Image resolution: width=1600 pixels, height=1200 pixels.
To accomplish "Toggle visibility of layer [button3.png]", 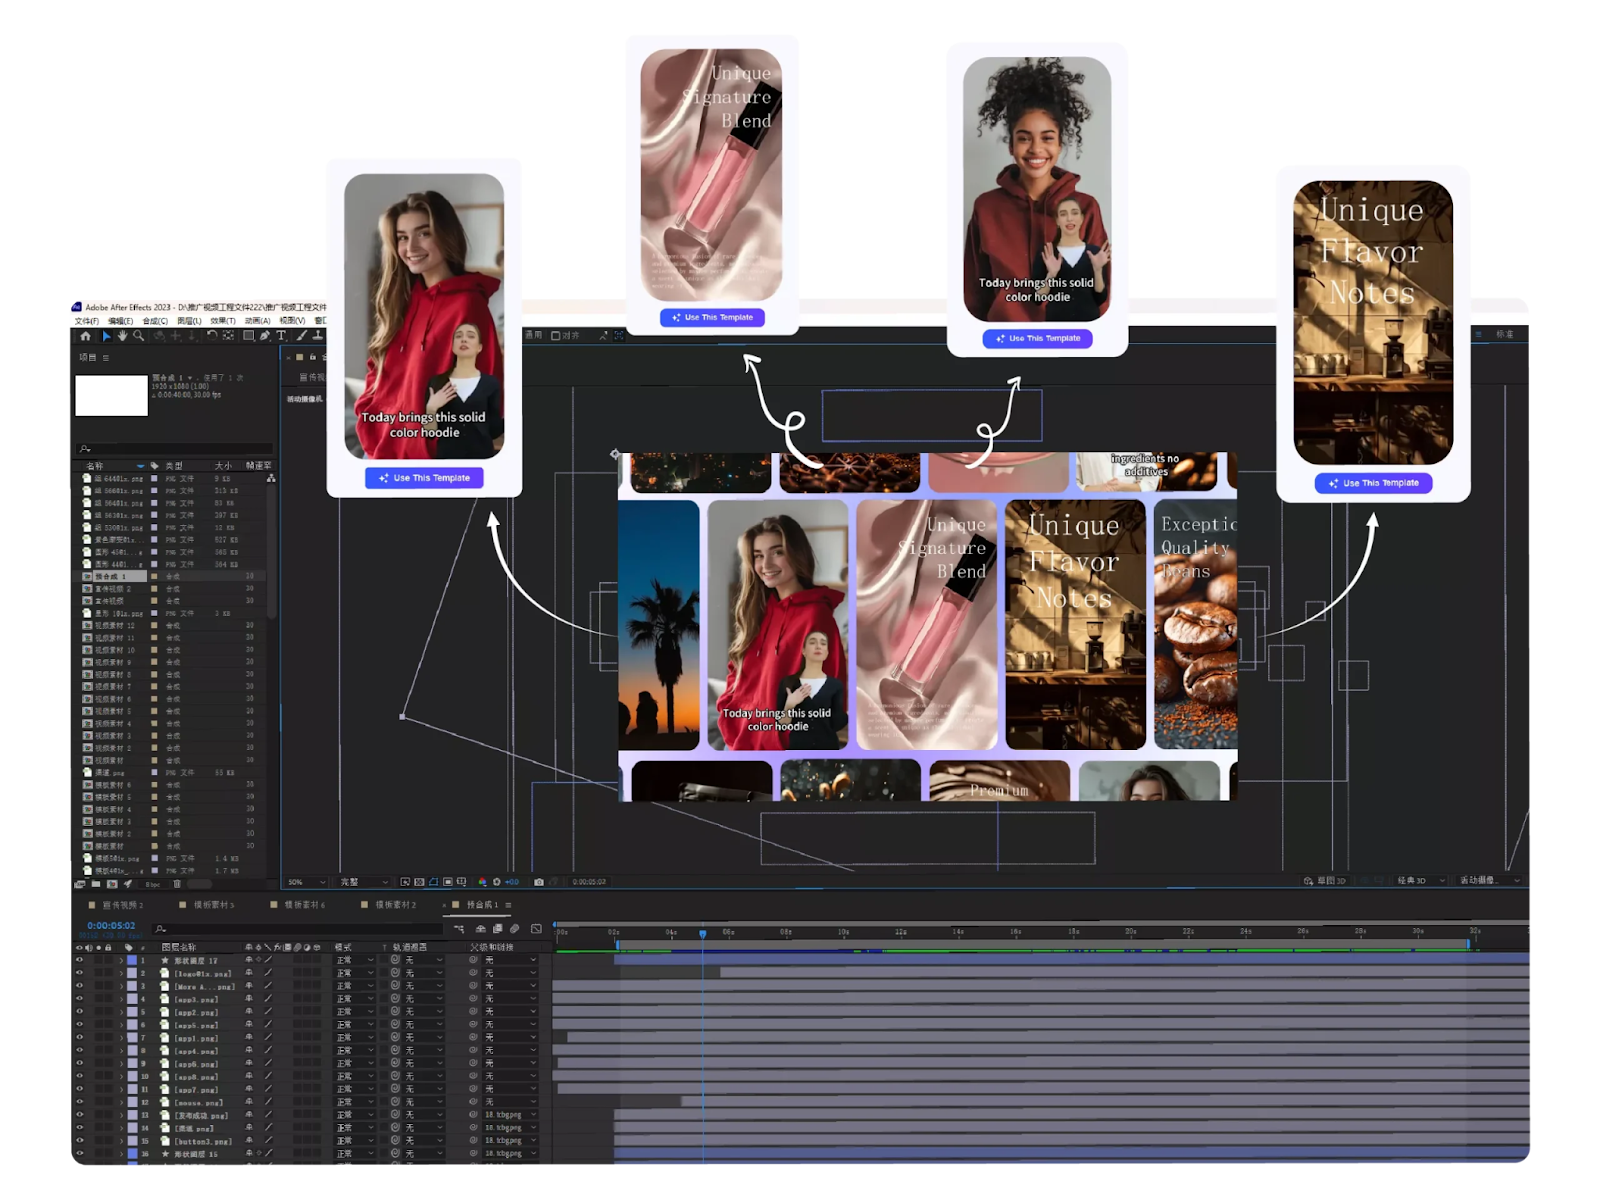I will 79,1141.
